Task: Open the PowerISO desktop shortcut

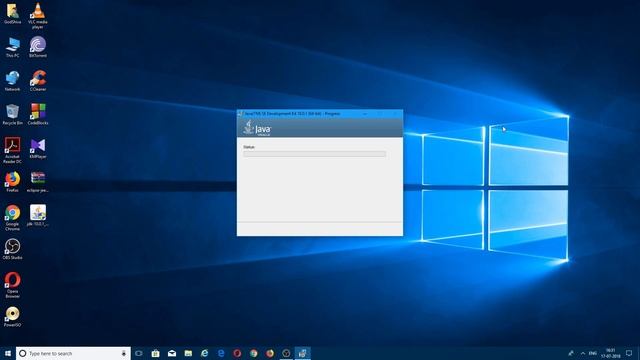Action: (x=13, y=317)
